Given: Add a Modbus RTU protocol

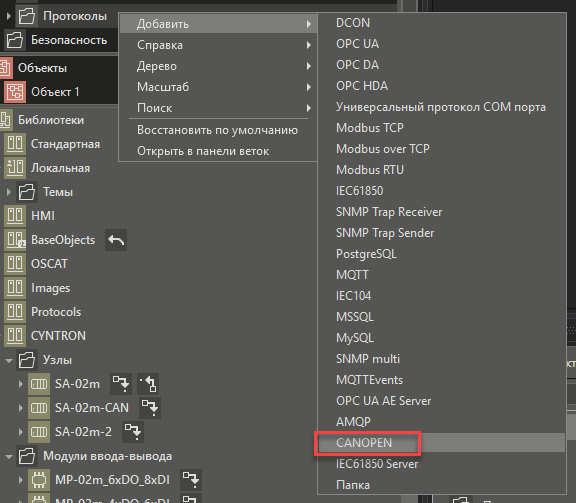Looking at the screenshot, I should coord(442,170).
